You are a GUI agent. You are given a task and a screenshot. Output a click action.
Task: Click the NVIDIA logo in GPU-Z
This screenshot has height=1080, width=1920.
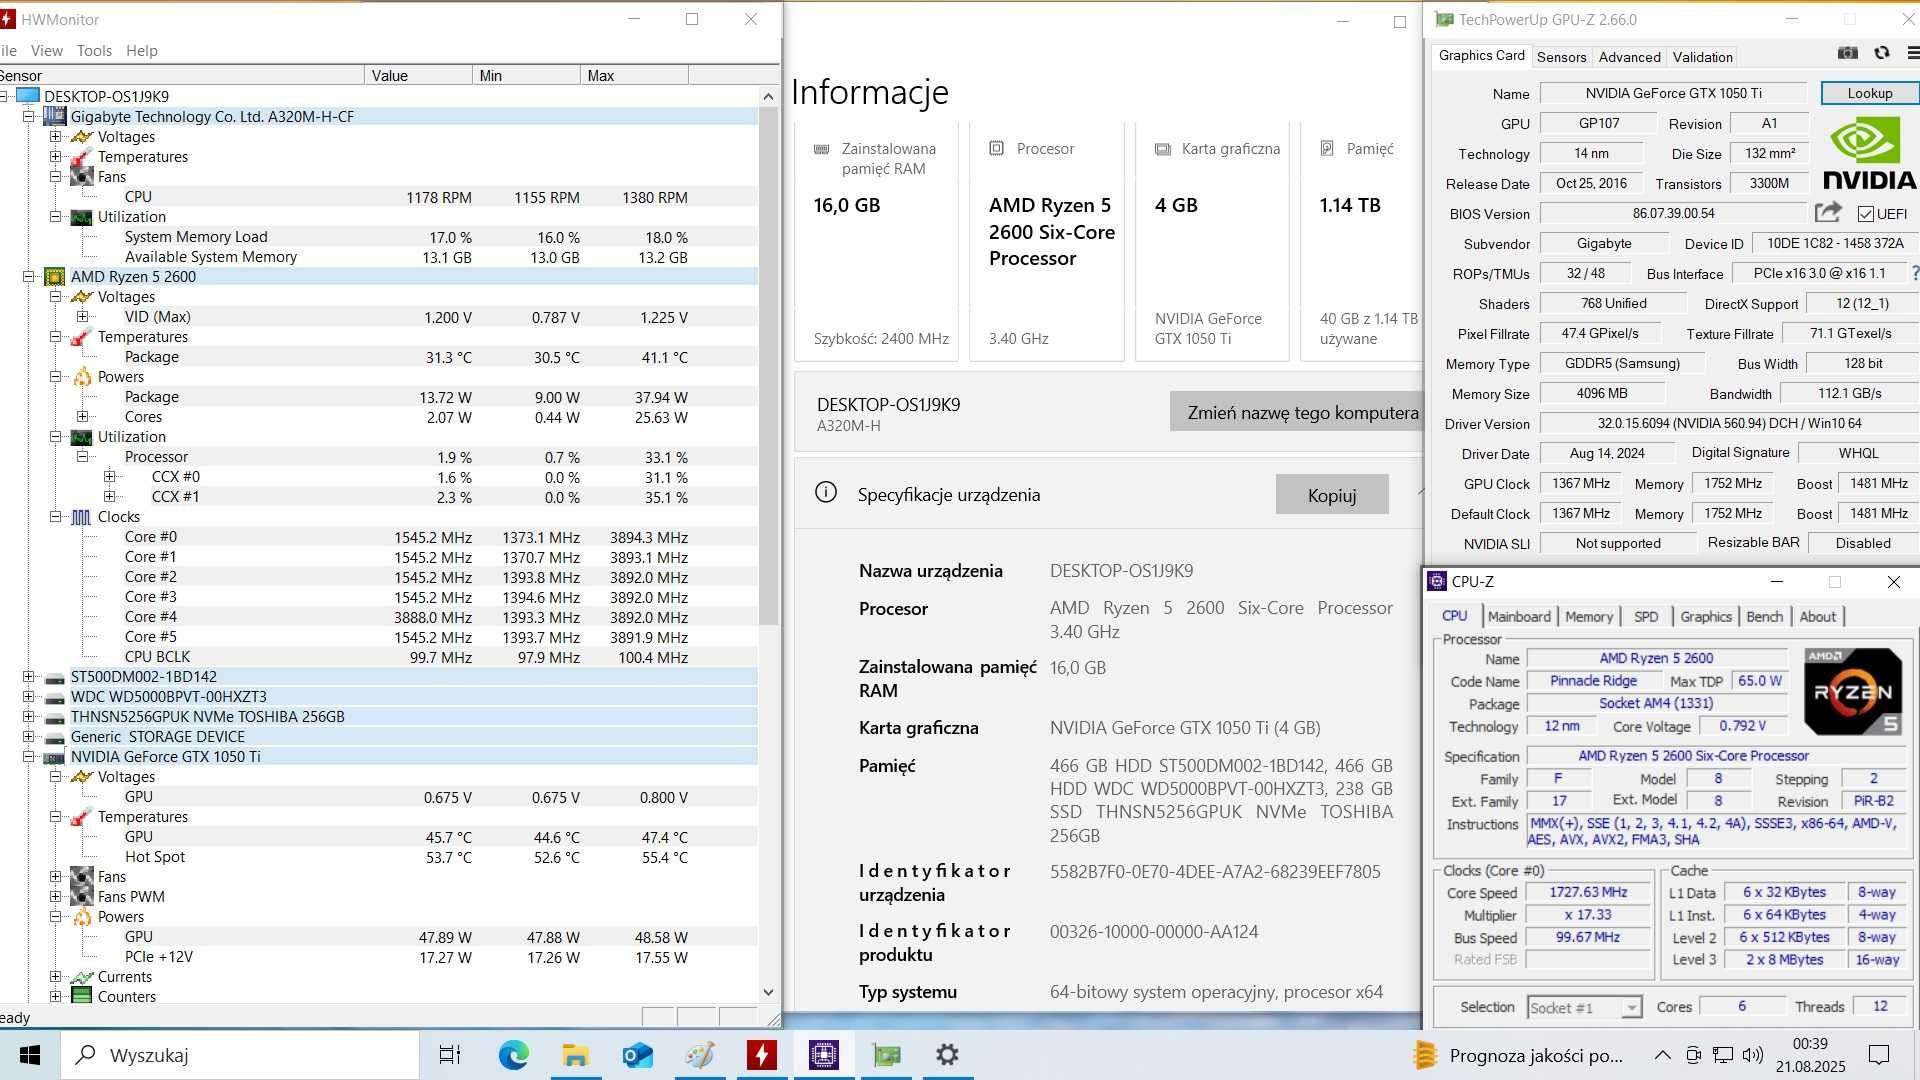tap(1869, 154)
